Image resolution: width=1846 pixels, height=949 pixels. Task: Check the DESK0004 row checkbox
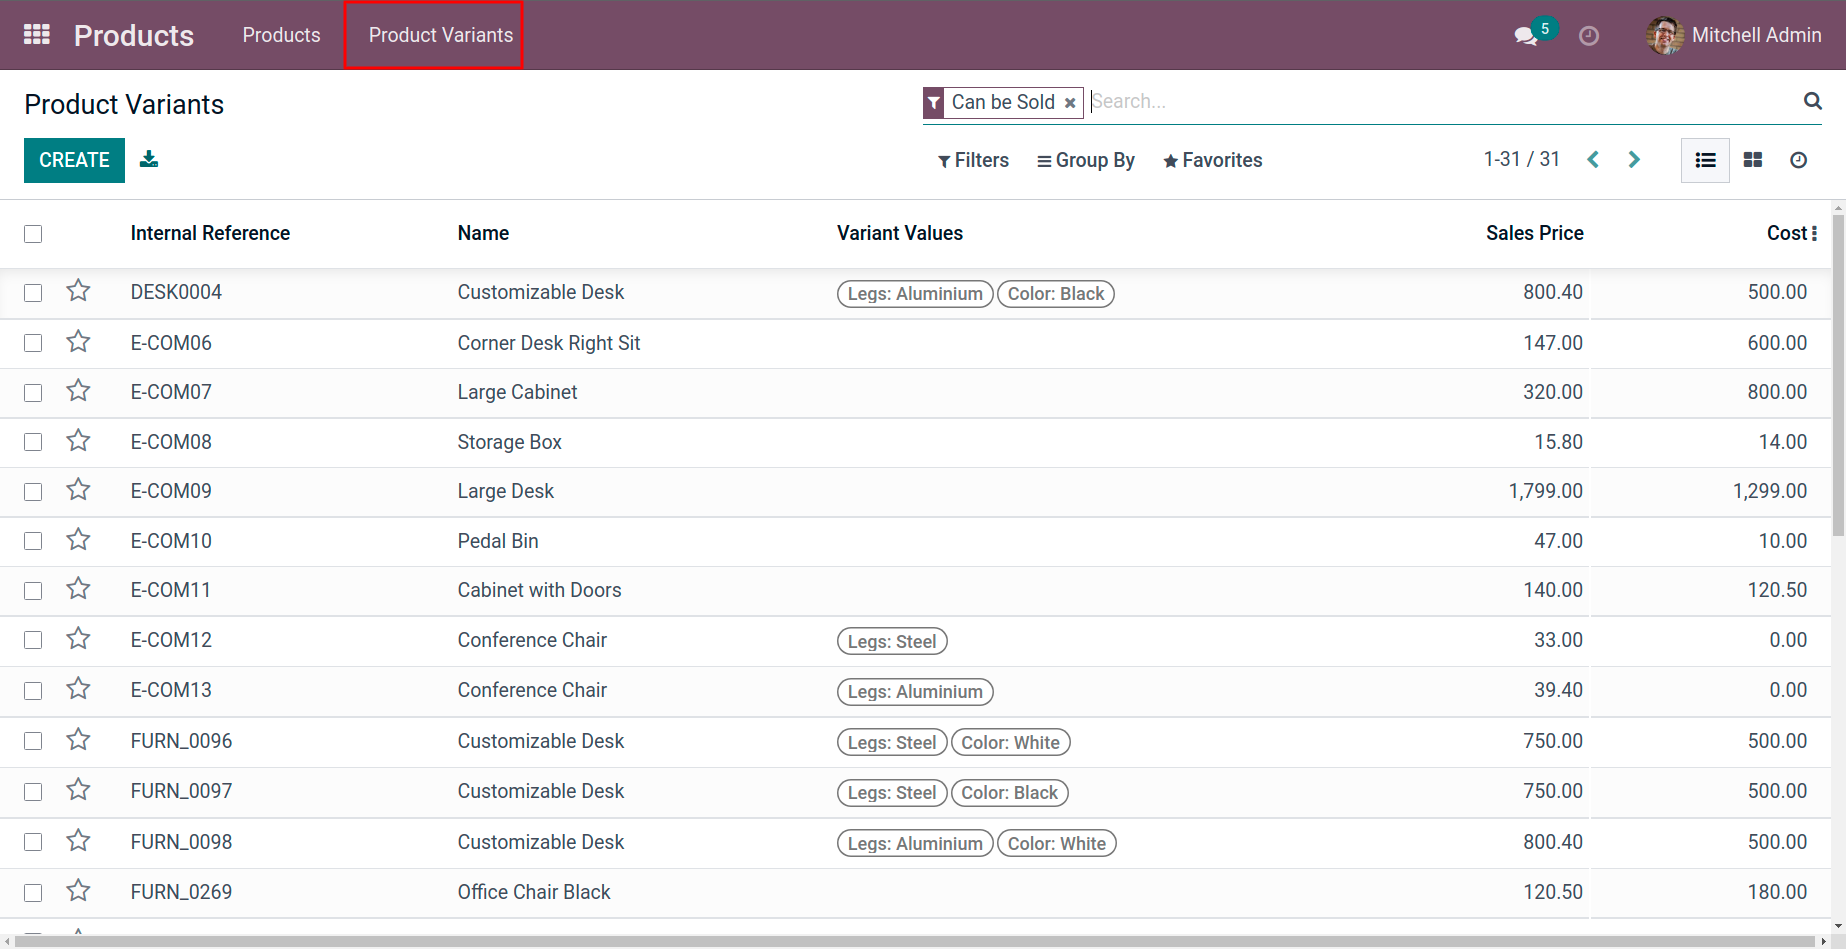33,293
